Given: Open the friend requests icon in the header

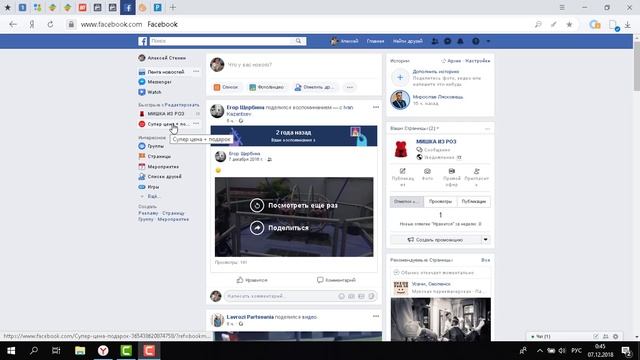Looking at the screenshot, I should (435, 41).
